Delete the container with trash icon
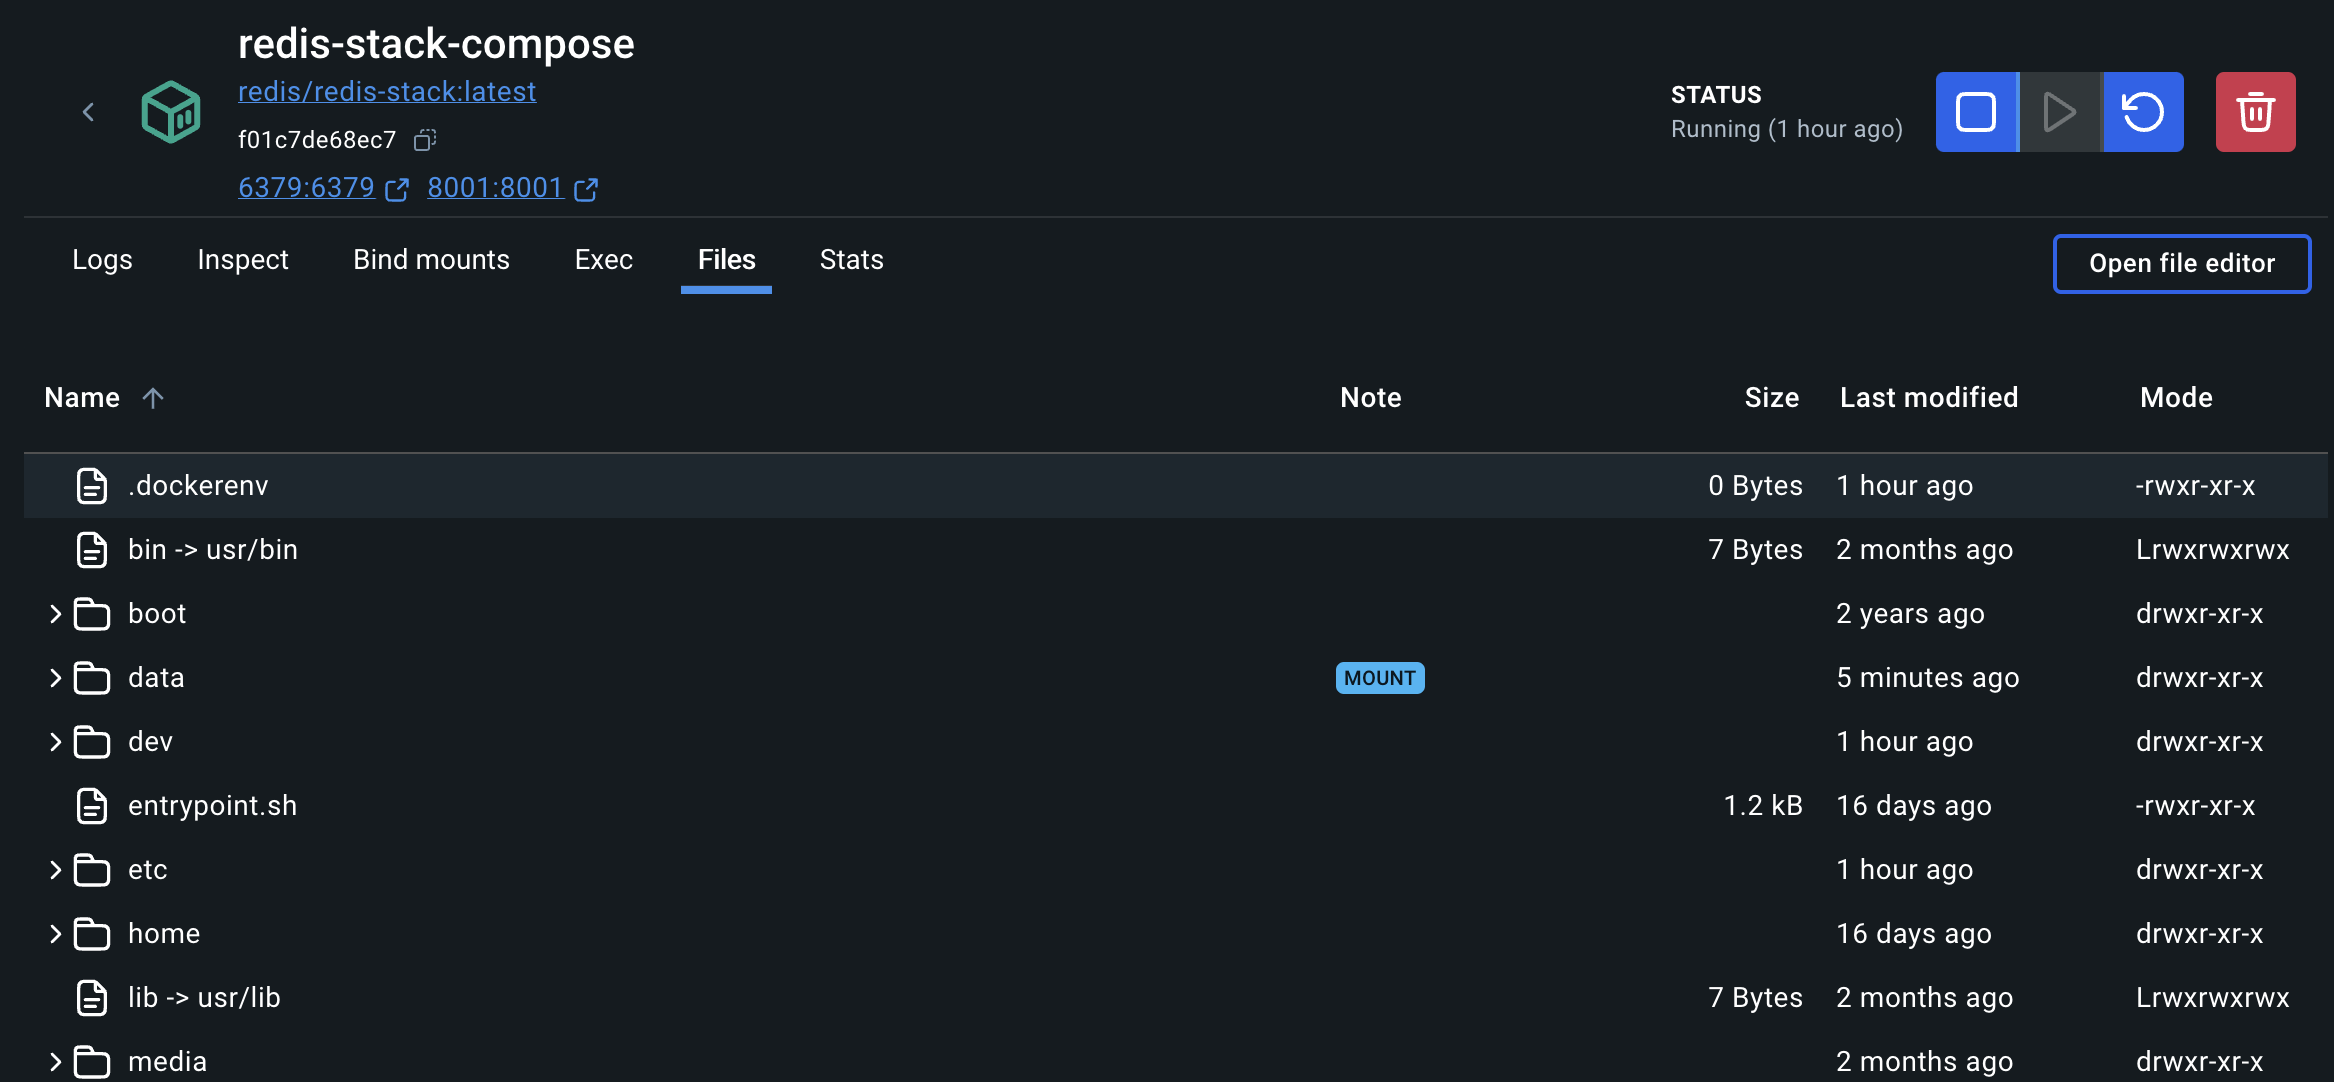Screen dimensions: 2334x1082 coord(2255,112)
